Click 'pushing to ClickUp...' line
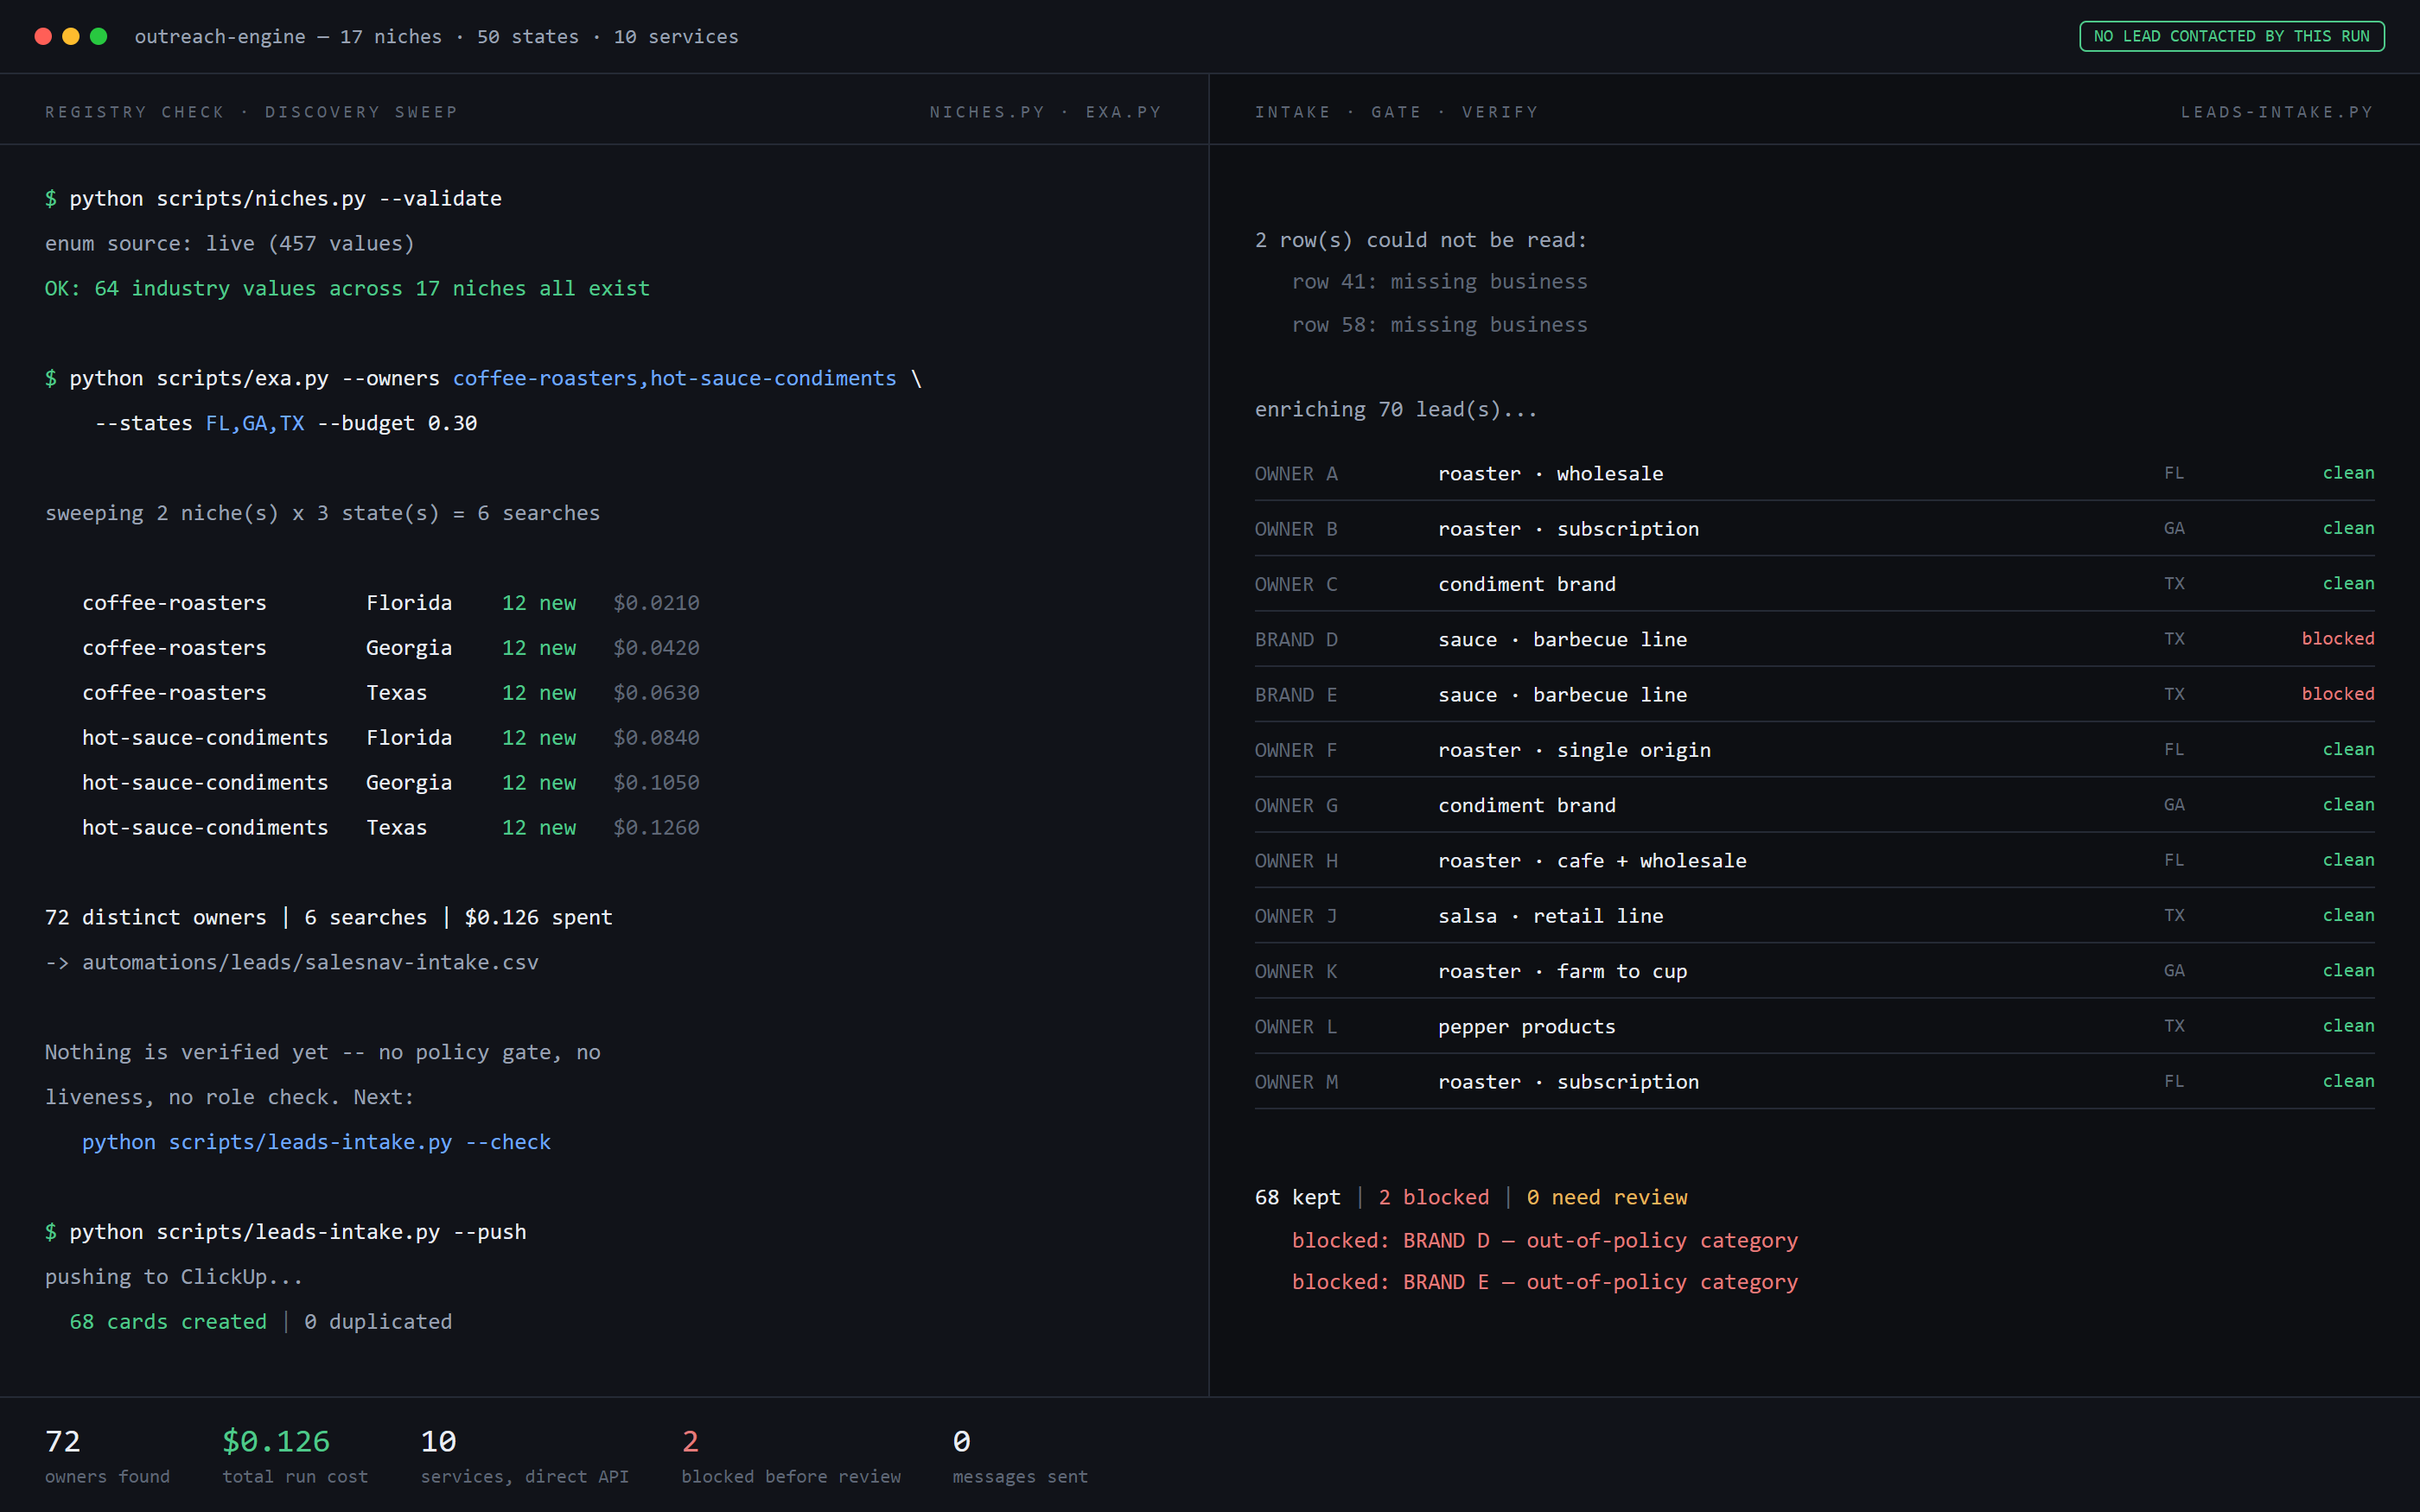Image resolution: width=2420 pixels, height=1512 pixels. [173, 1277]
